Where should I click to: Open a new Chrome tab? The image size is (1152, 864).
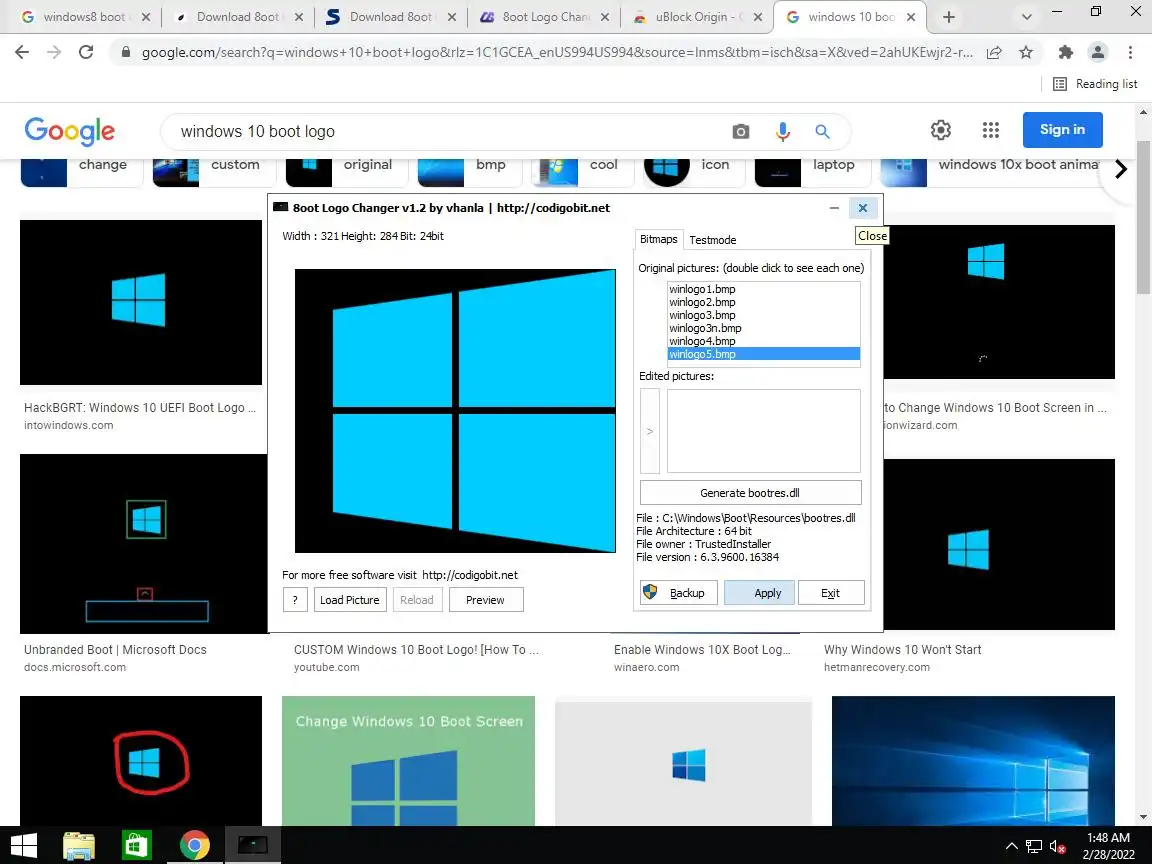(948, 17)
